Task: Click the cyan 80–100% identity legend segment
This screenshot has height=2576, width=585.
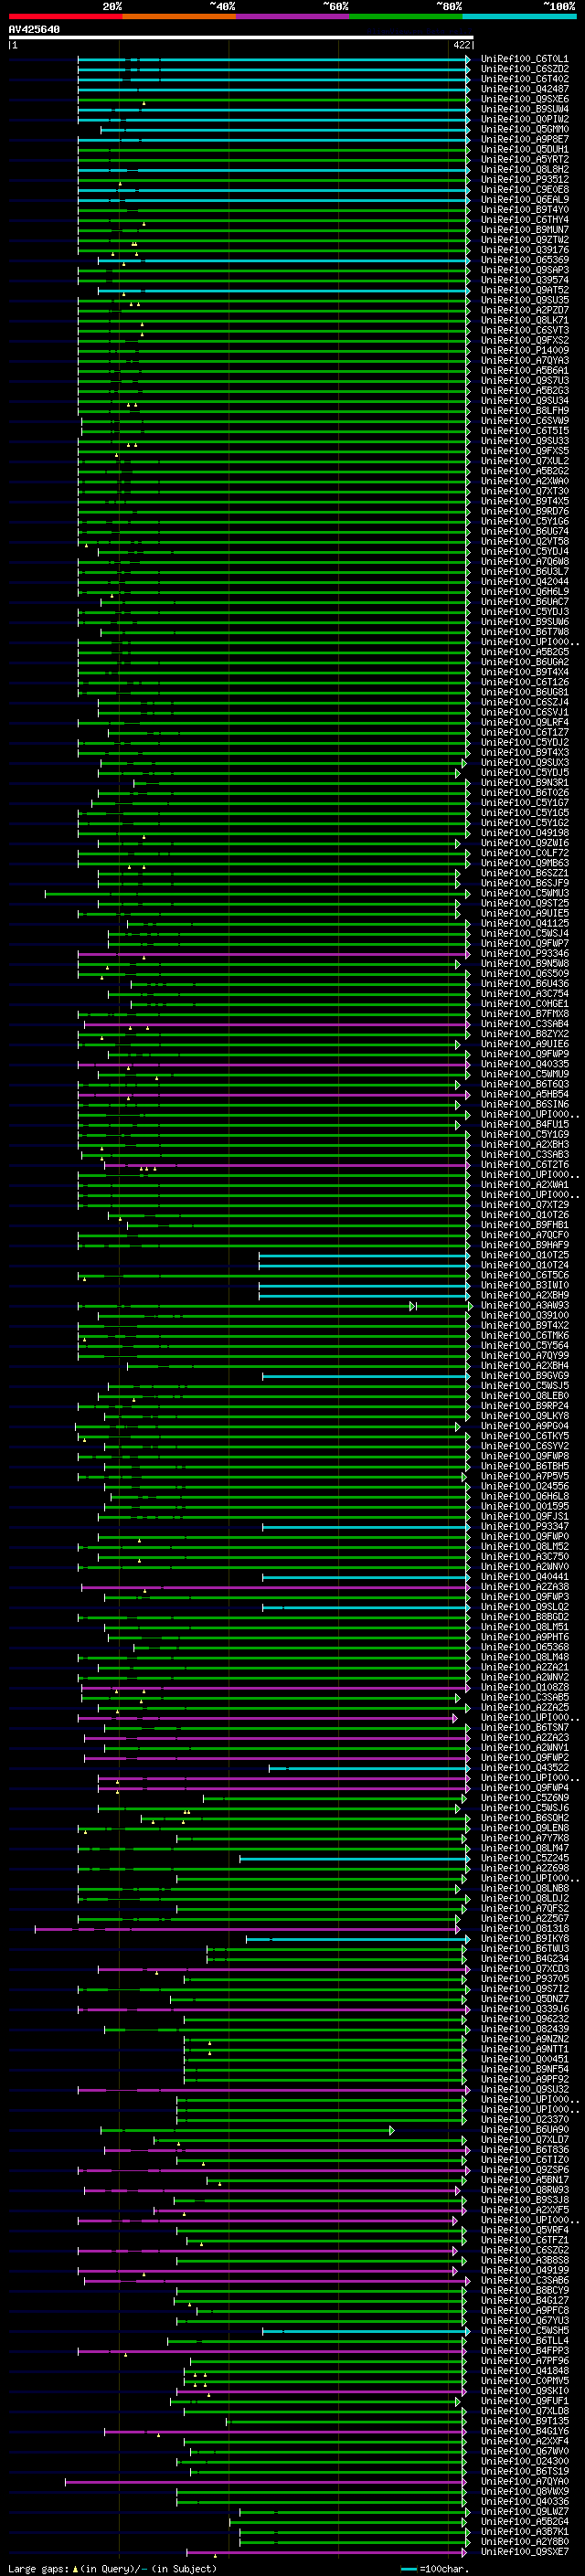Action: pyautogui.click(x=520, y=16)
